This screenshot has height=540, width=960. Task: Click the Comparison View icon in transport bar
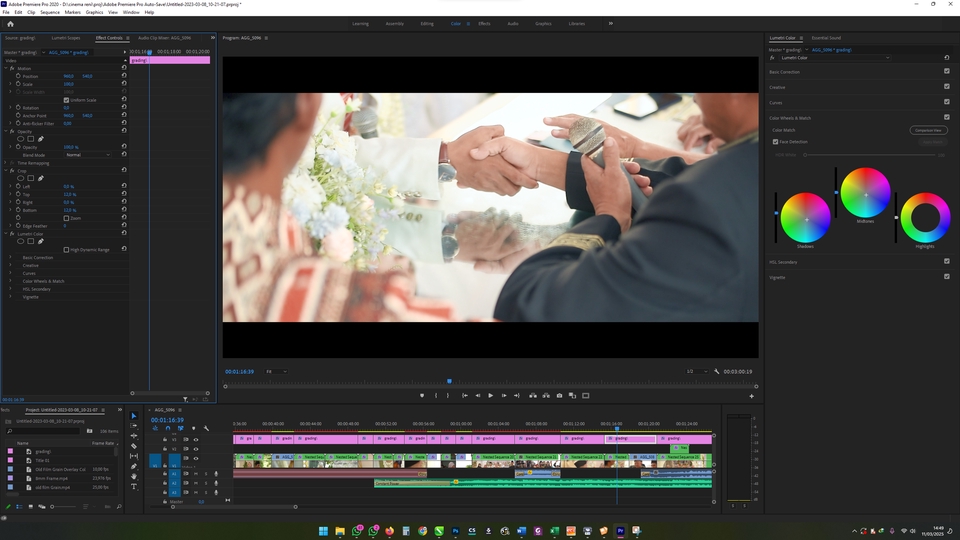click(x=572, y=396)
